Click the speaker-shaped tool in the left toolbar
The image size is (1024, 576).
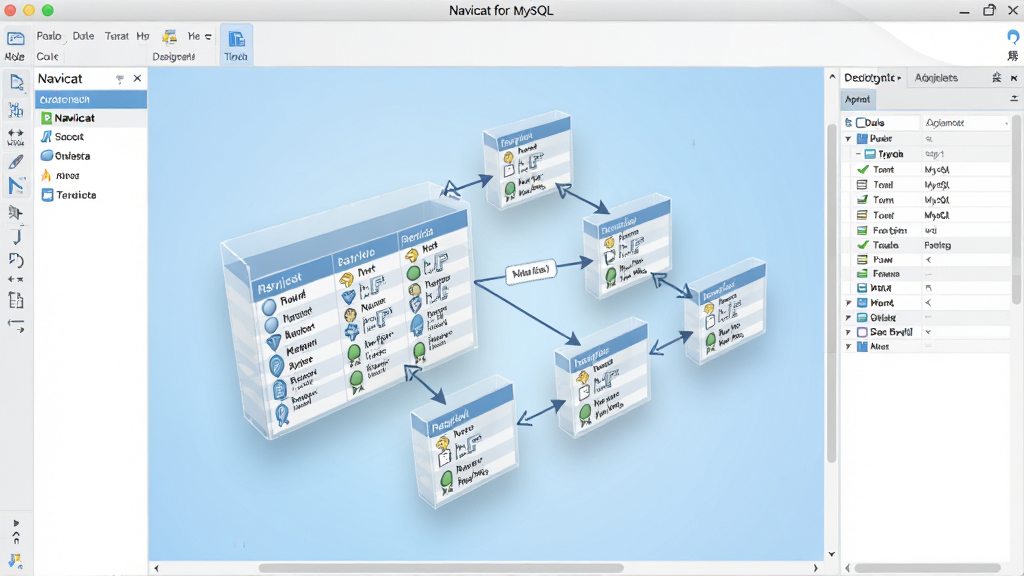16,213
